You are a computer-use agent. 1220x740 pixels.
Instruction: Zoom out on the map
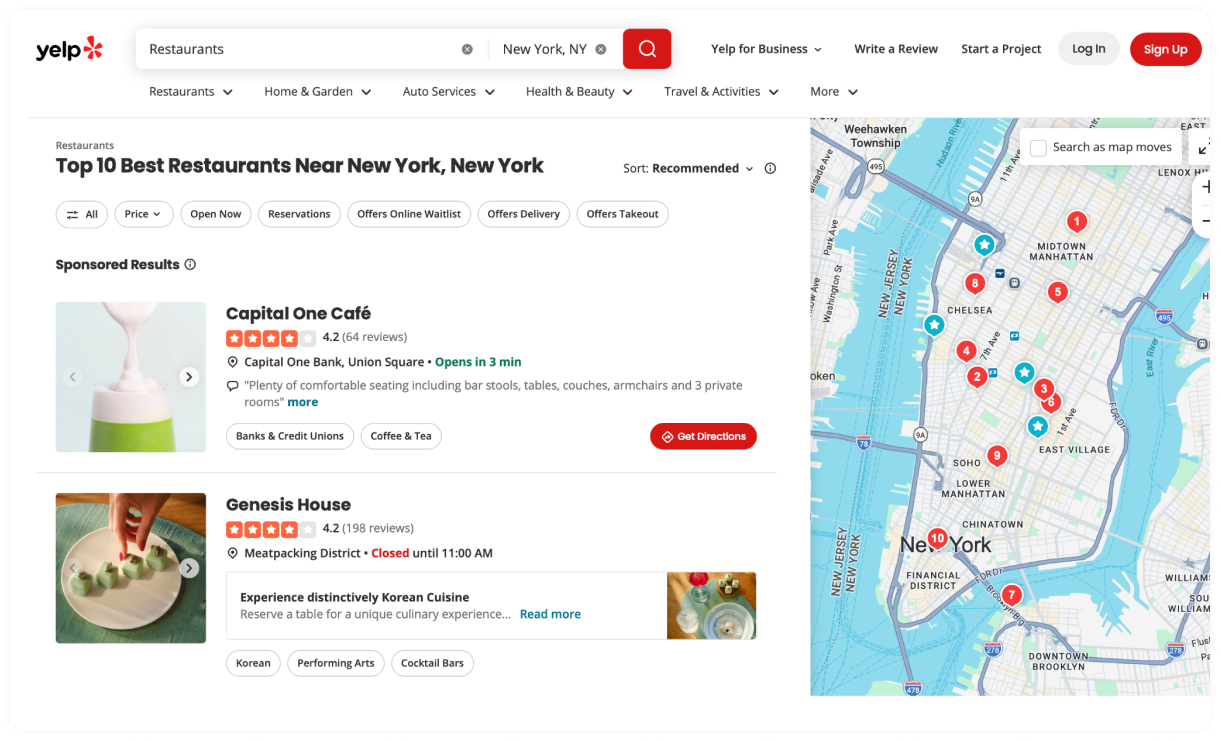(x=1204, y=220)
